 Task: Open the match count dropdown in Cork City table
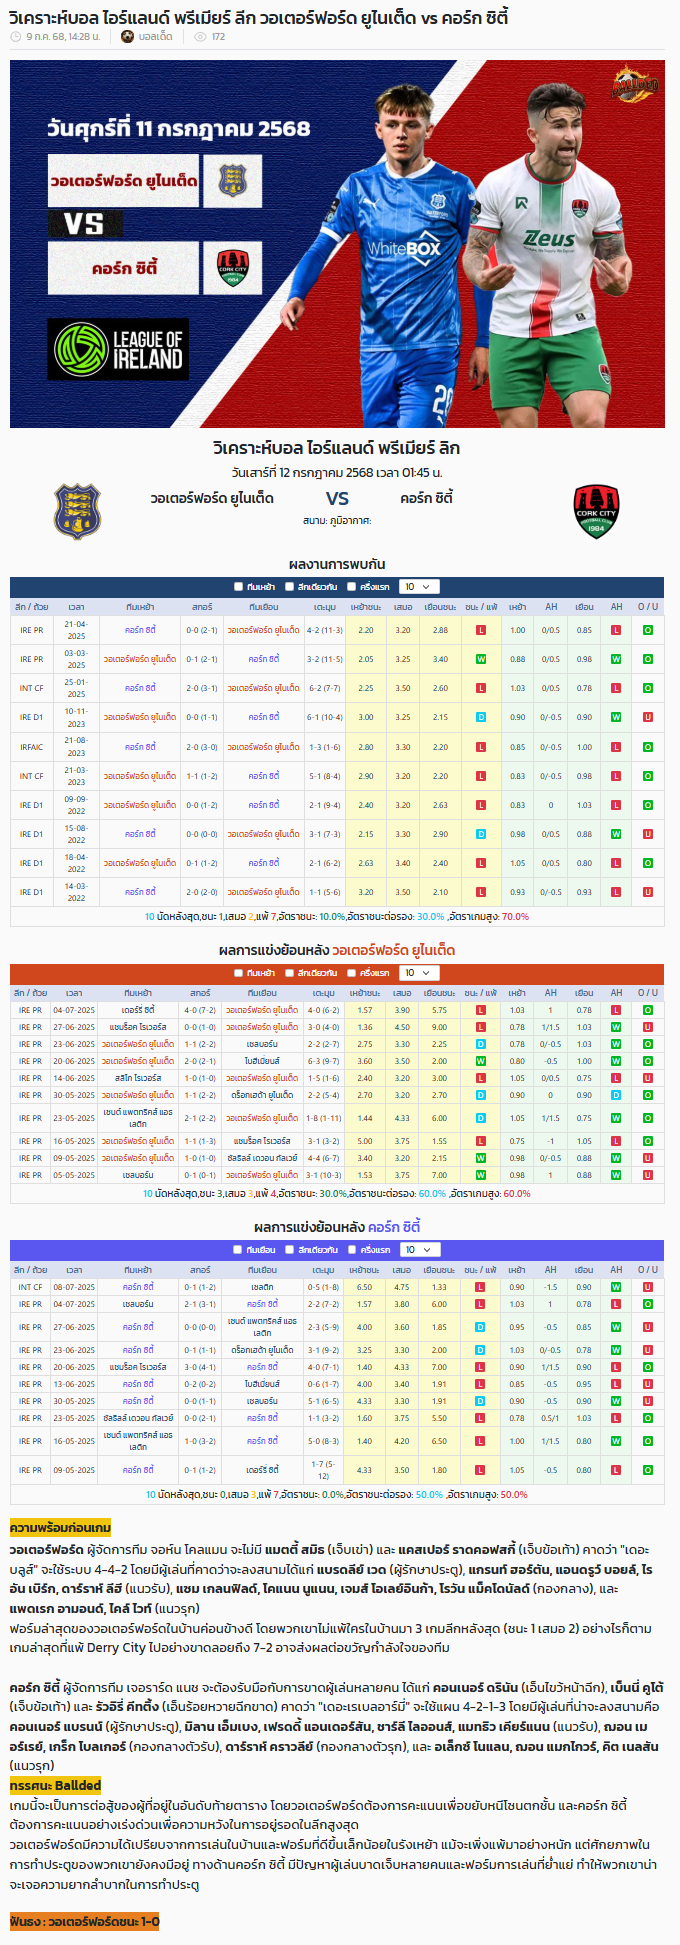click(418, 1250)
